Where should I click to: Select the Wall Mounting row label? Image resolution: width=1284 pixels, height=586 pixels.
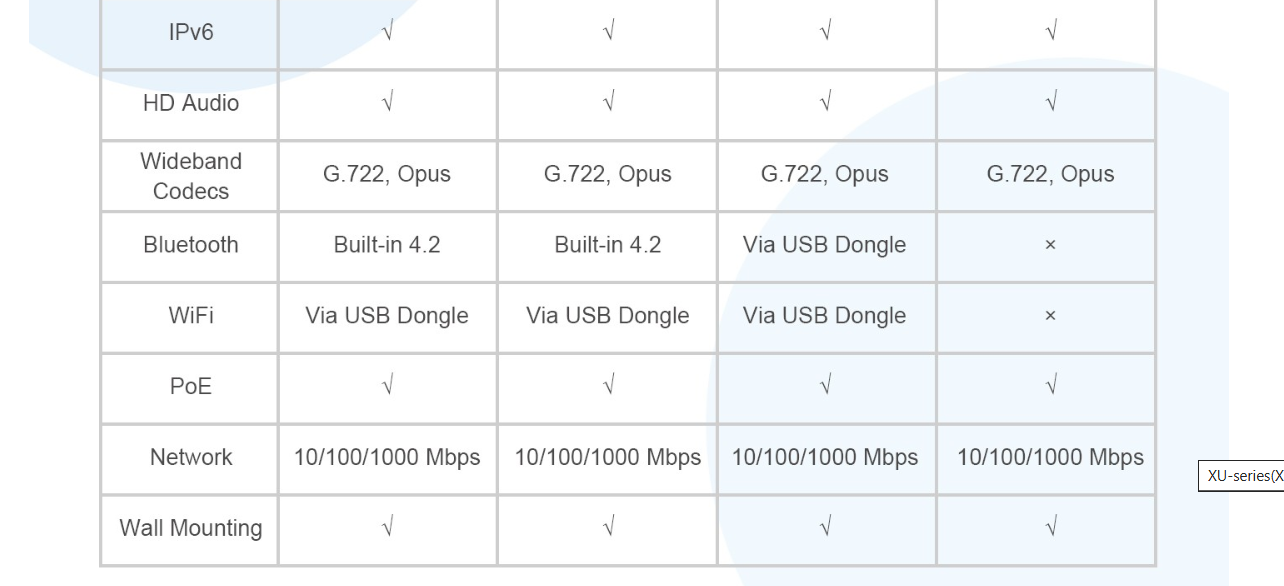click(x=190, y=528)
